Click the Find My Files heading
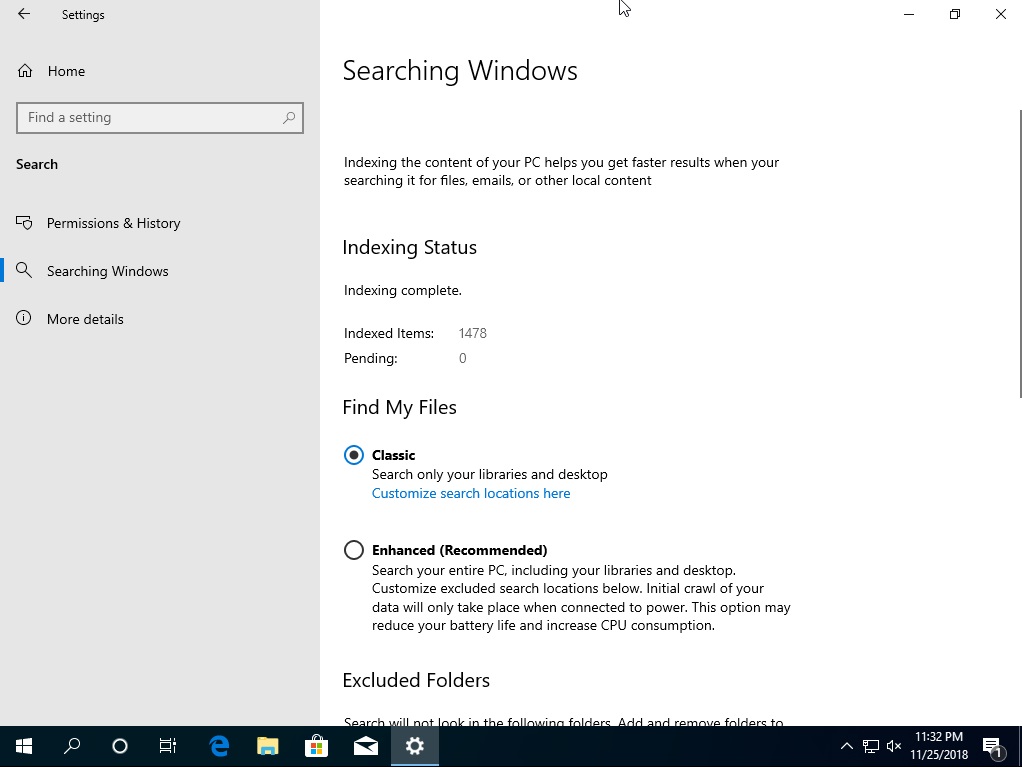The image size is (1022, 767). click(x=399, y=407)
